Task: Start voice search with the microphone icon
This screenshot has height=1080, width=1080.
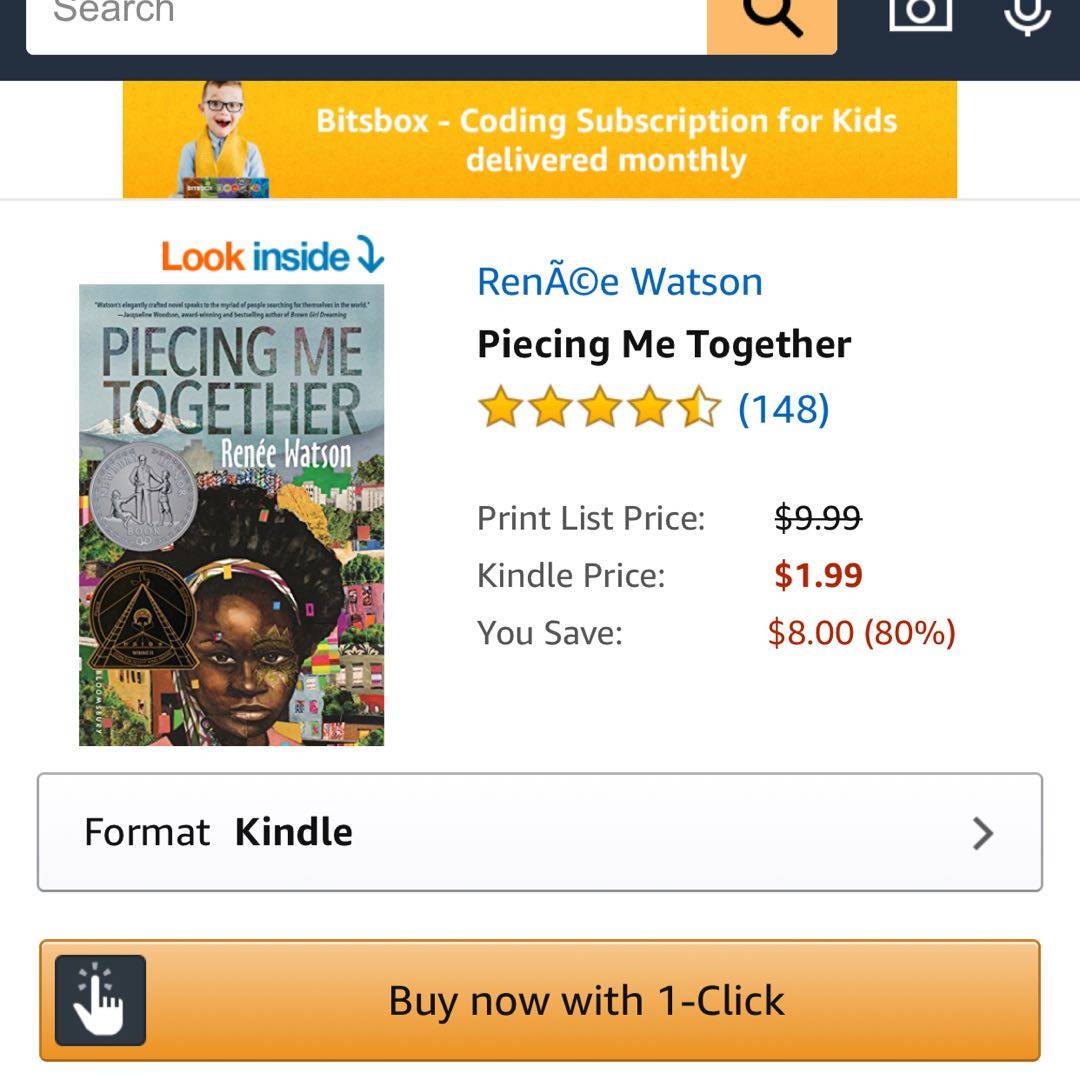Action: coord(1027,14)
